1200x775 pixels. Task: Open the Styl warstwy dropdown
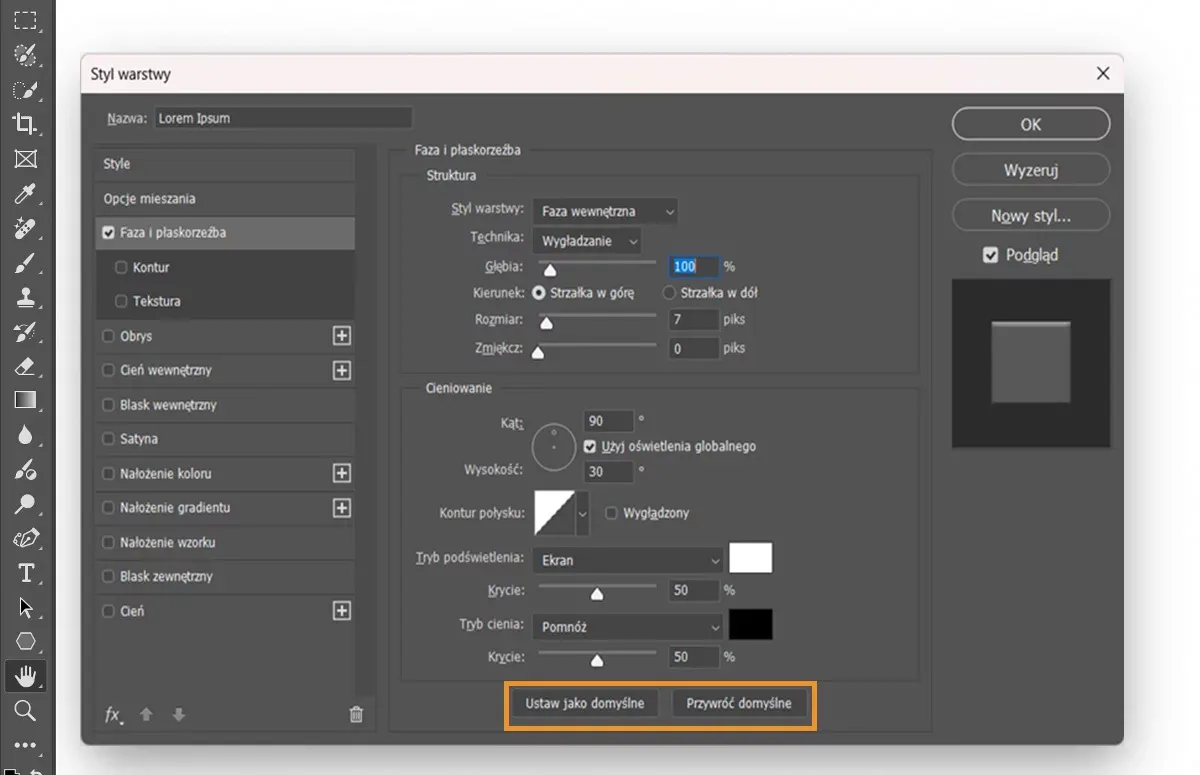(x=604, y=211)
